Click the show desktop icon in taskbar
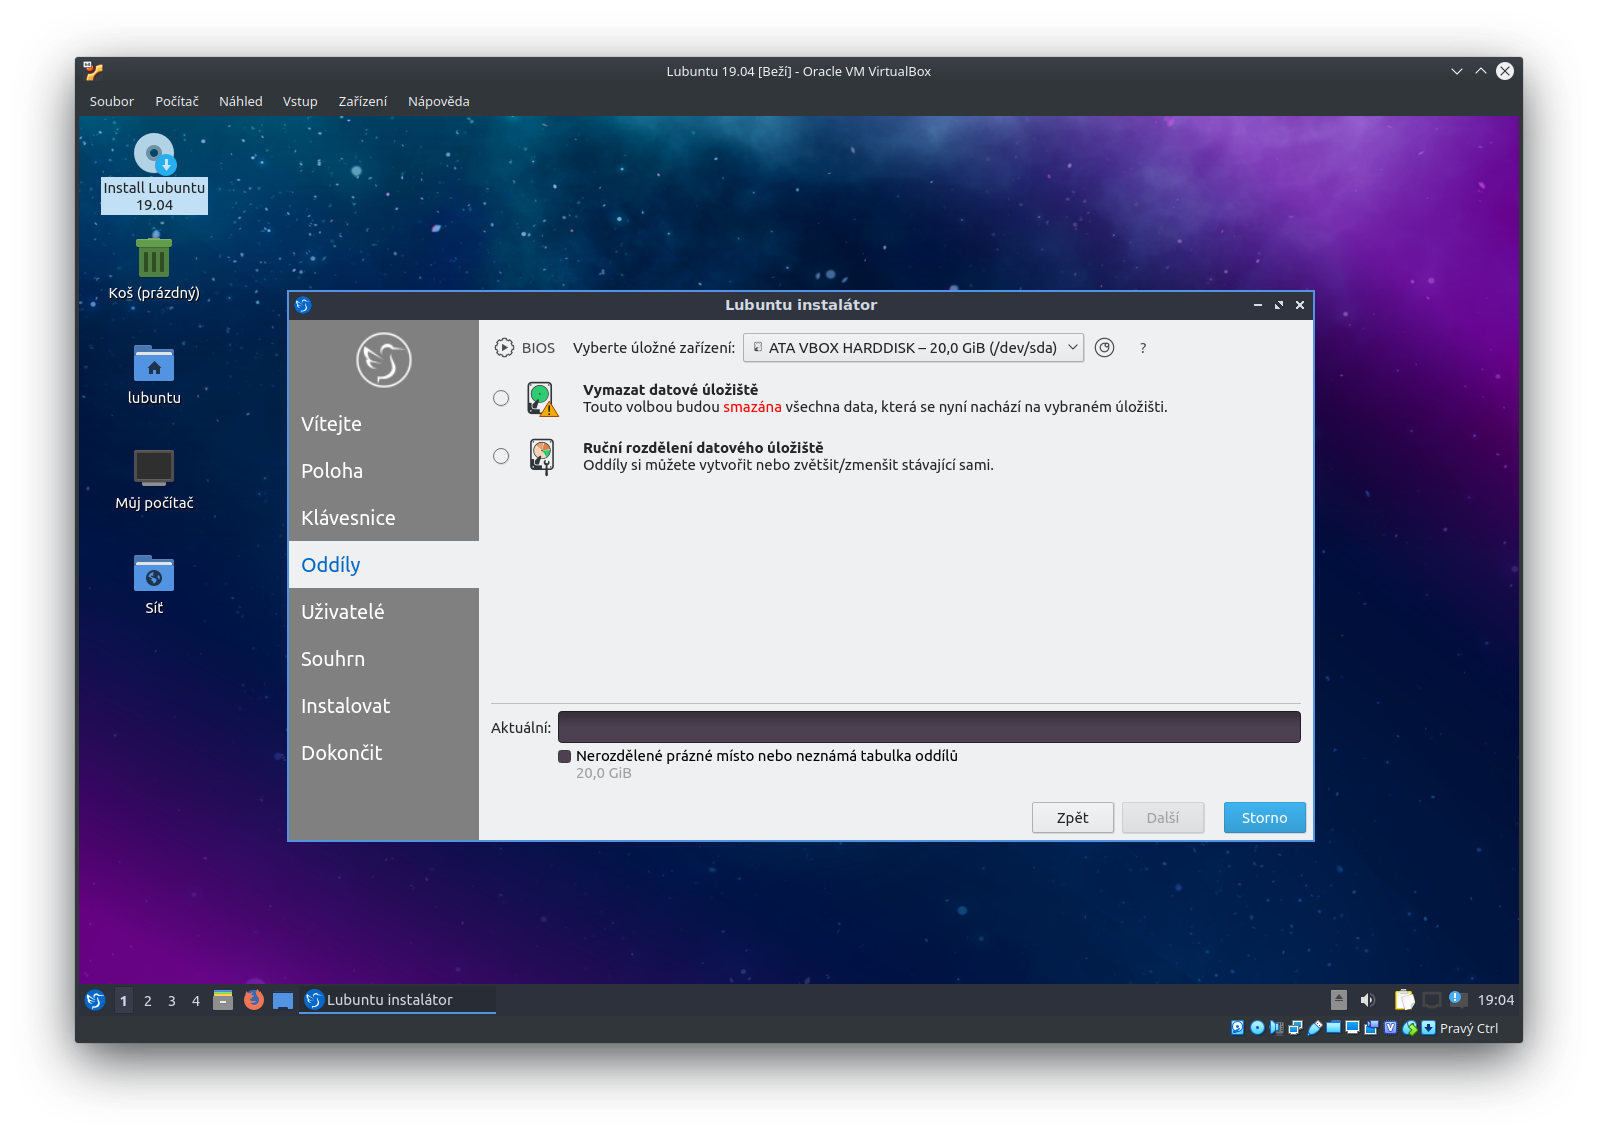Screen dimensions: 1598x1136 pos(283,1000)
